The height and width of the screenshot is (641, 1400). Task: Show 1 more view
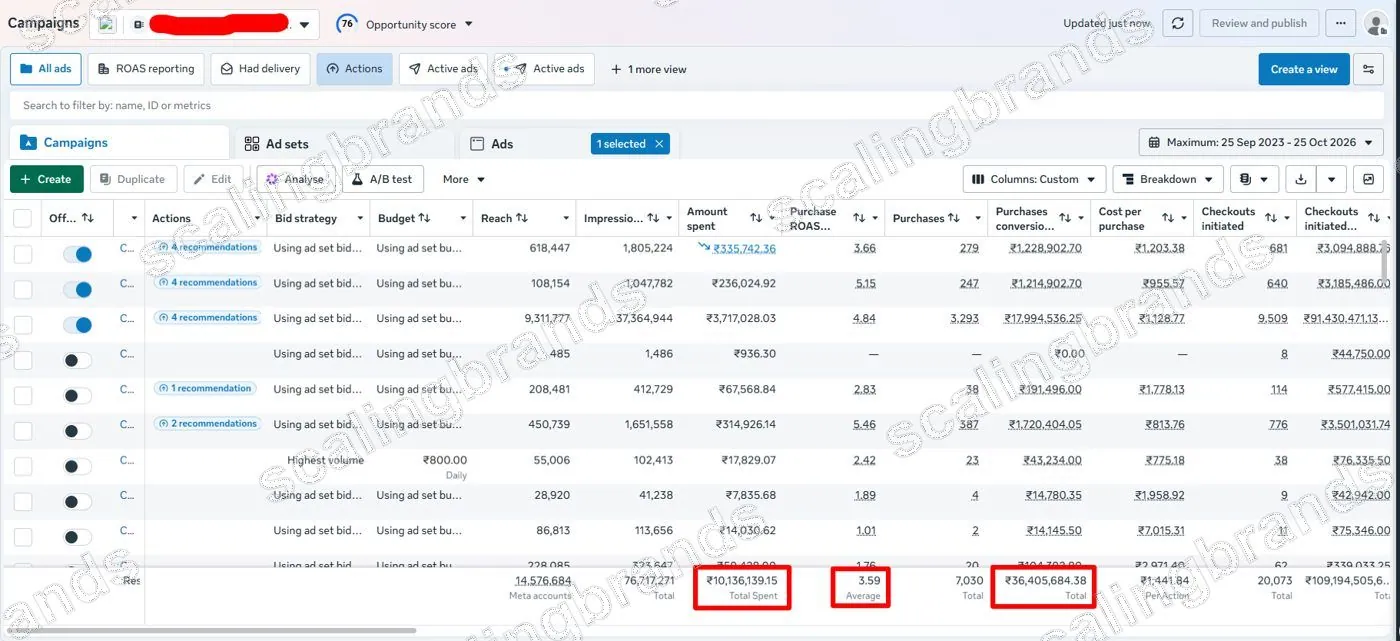tap(648, 69)
